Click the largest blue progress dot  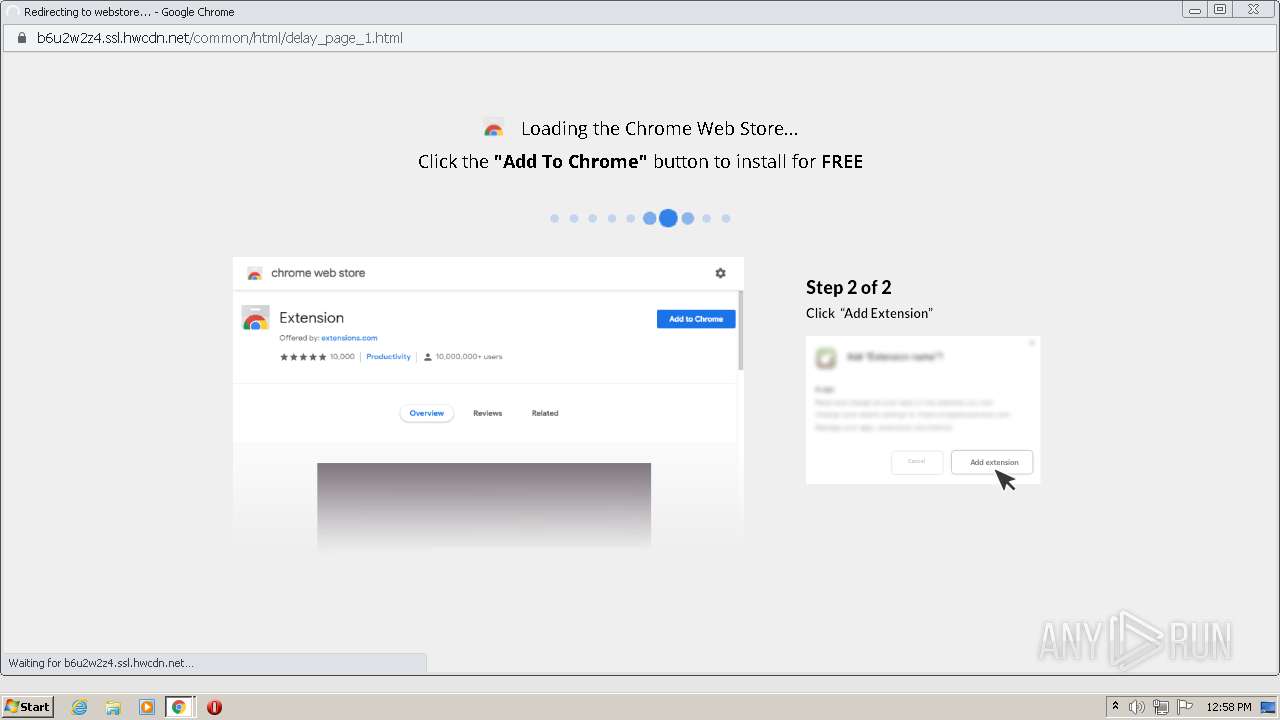tap(668, 218)
